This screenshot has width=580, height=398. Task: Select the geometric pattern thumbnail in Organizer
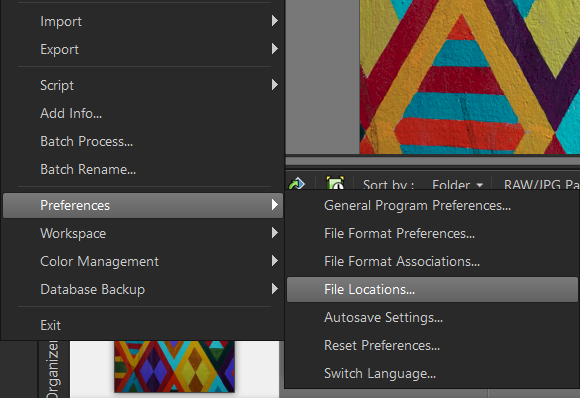(174, 366)
